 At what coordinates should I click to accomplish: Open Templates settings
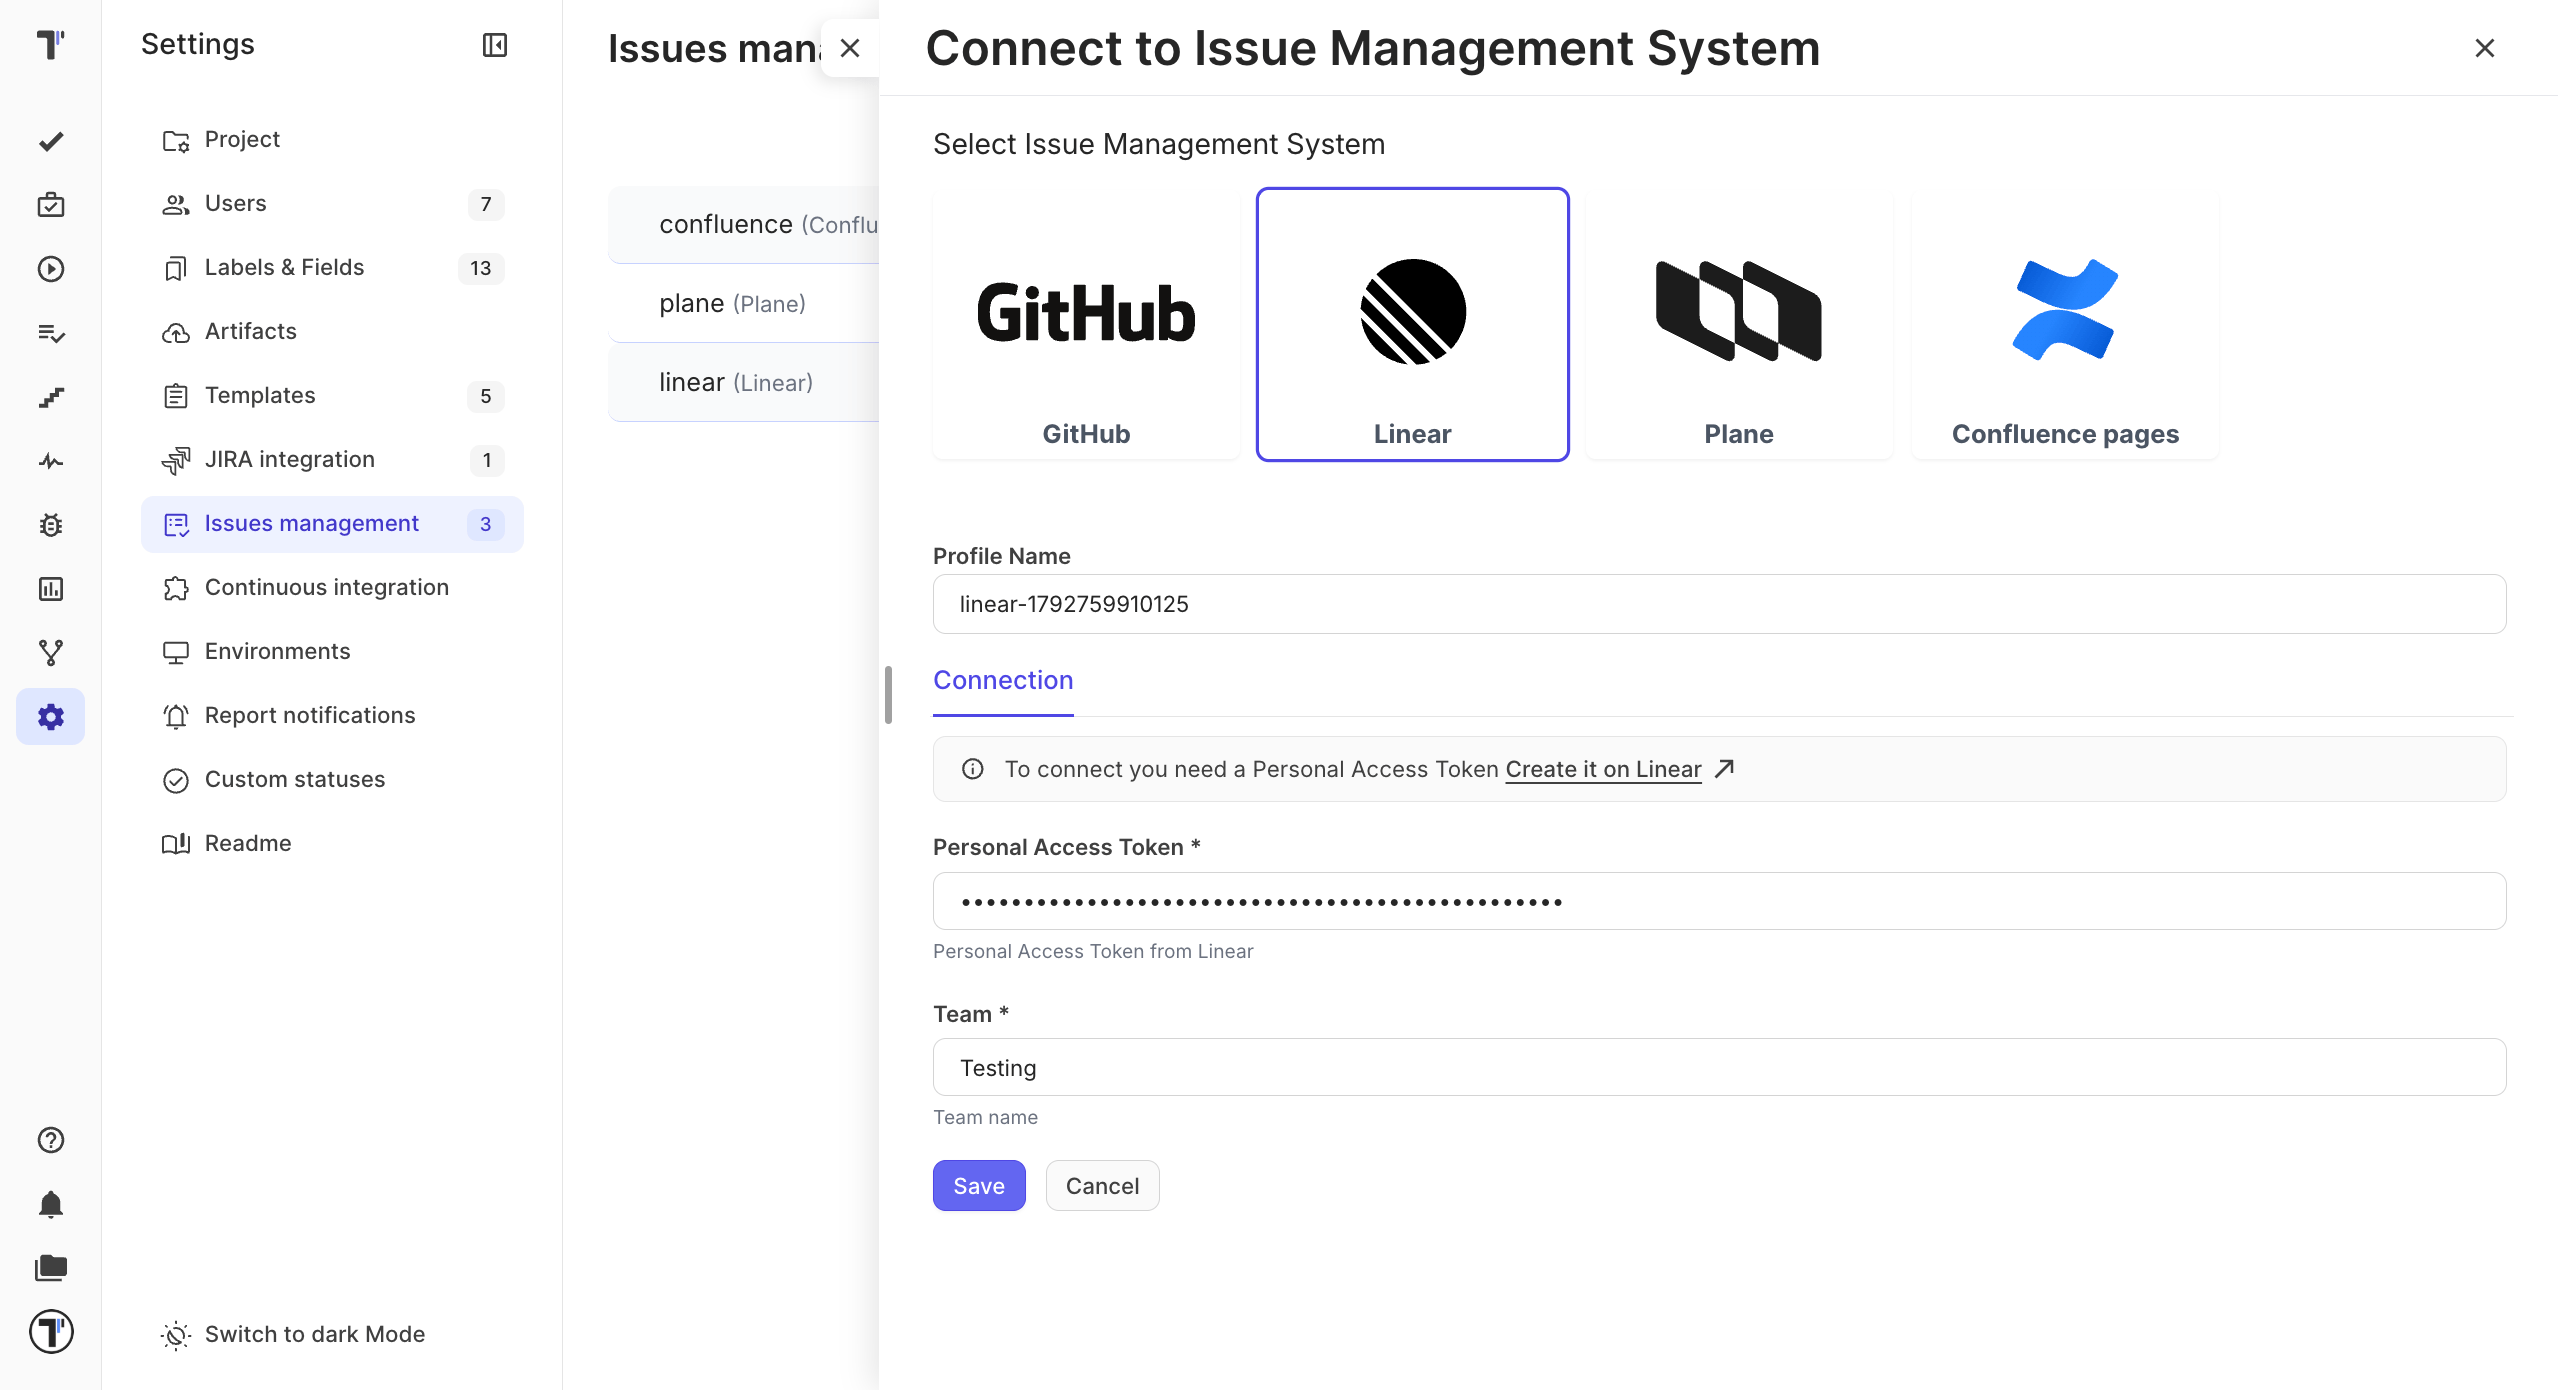click(332, 396)
